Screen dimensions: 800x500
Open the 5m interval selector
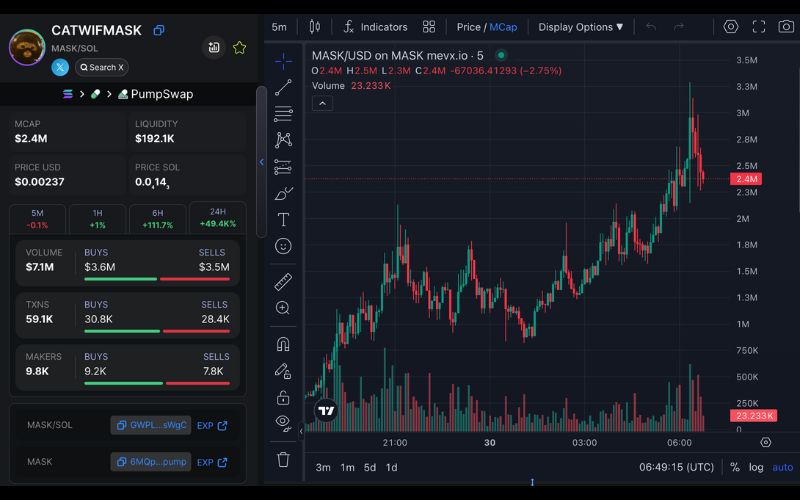(x=279, y=27)
